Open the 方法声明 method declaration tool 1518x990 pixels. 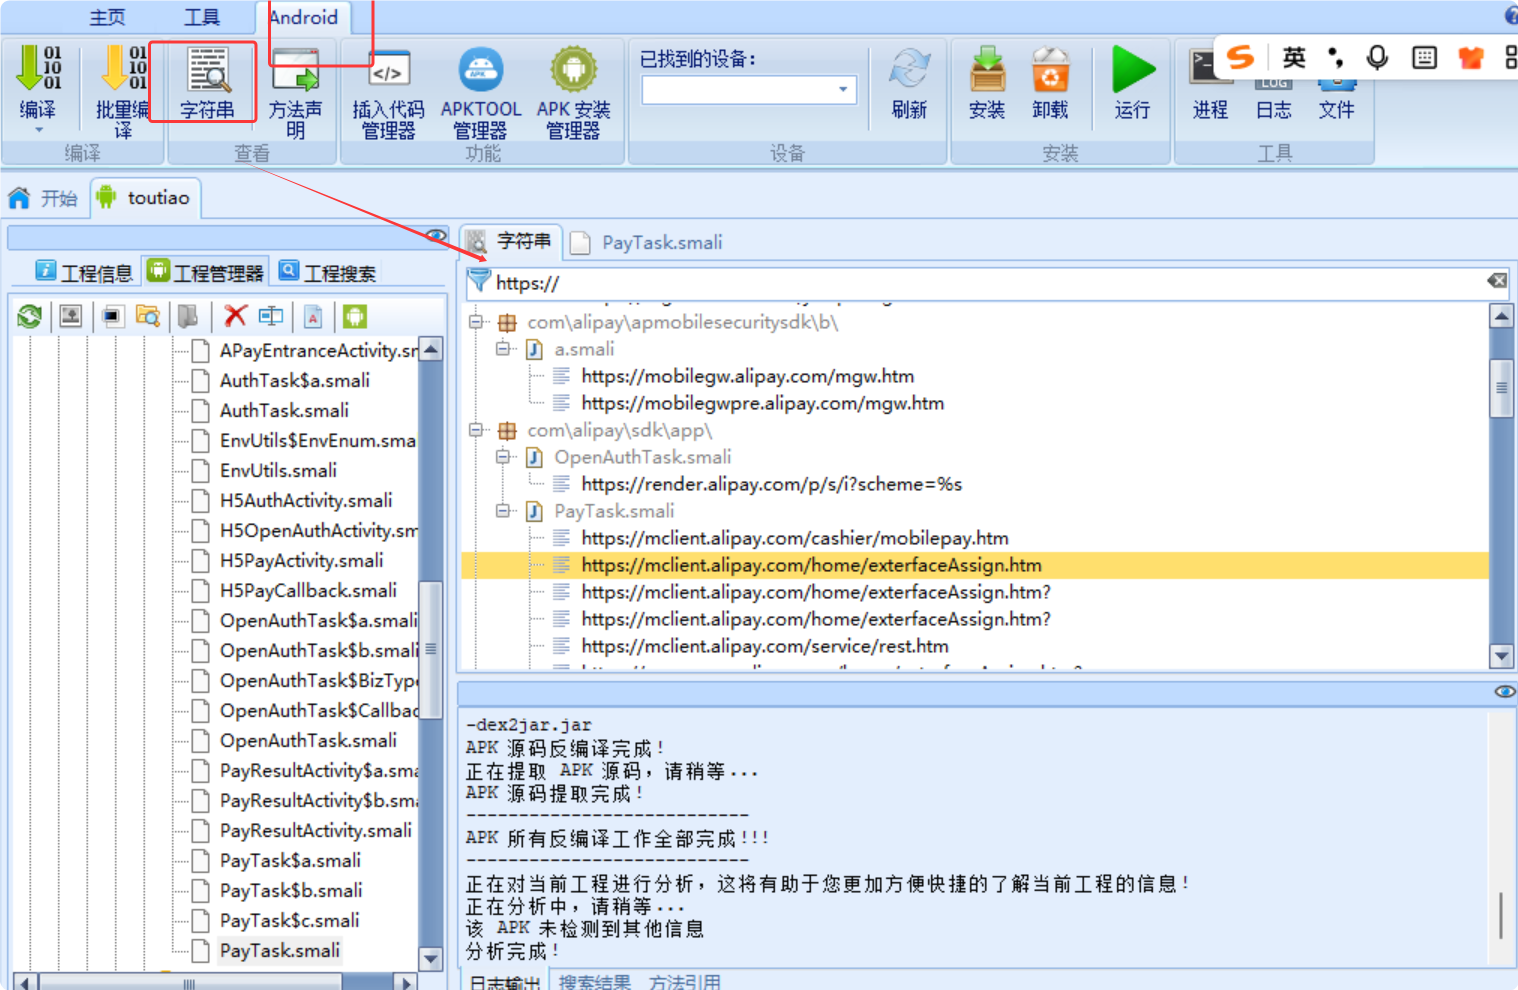point(296,93)
